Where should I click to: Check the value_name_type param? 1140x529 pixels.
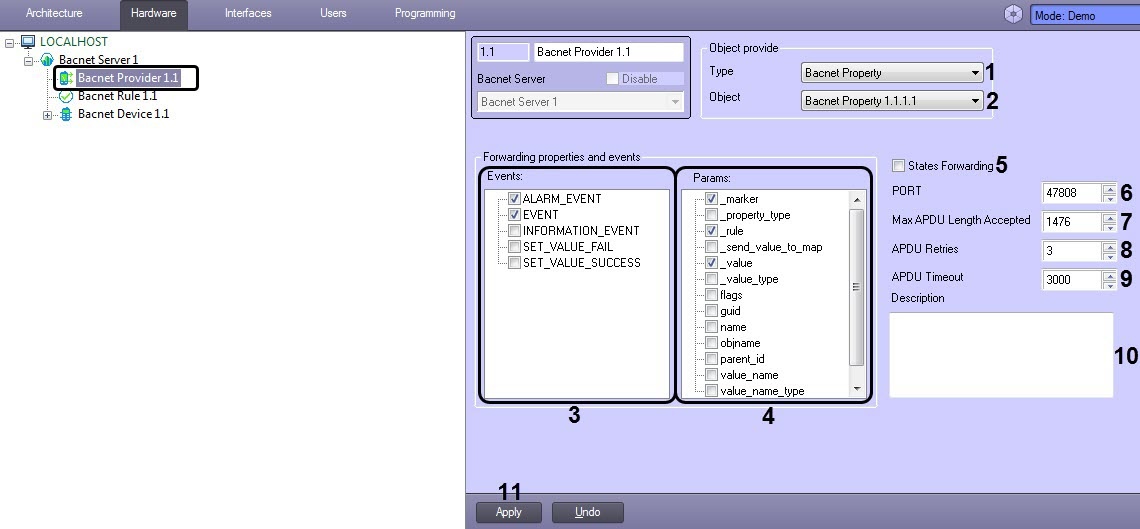click(x=711, y=391)
